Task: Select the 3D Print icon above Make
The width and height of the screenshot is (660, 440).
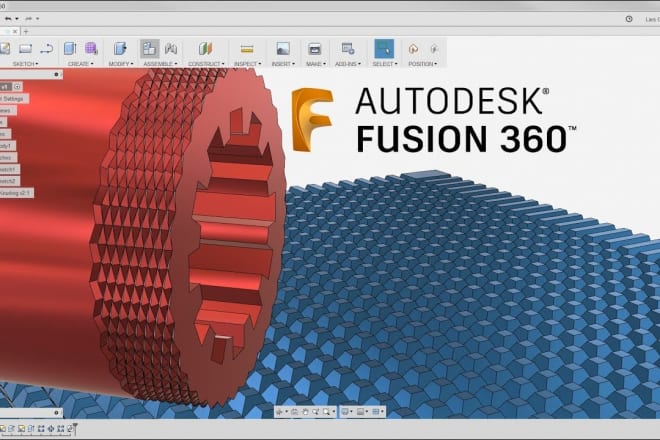Action: [314, 49]
